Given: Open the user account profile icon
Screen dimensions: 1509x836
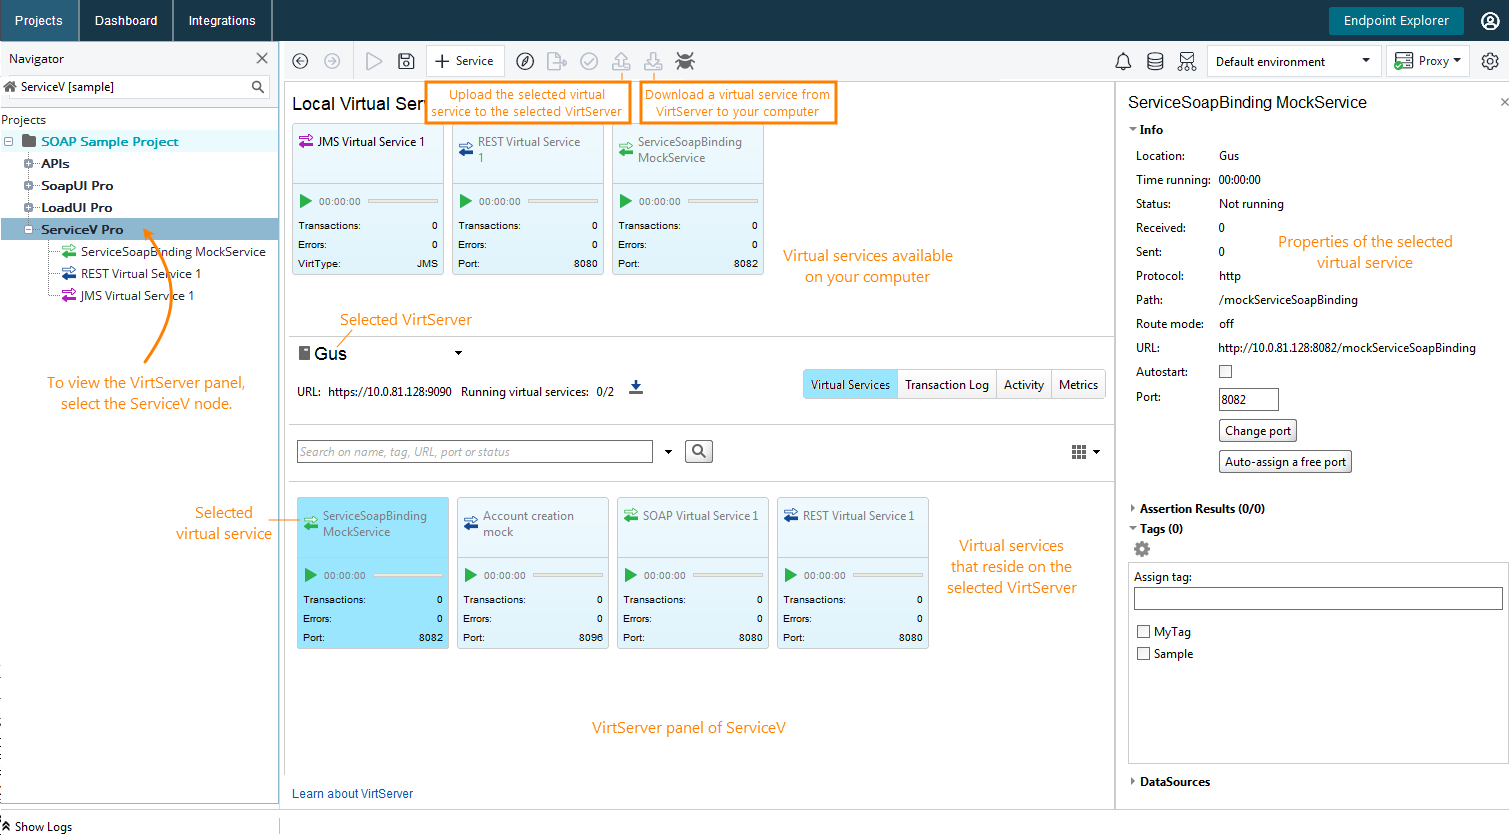Looking at the screenshot, I should 1489,21.
